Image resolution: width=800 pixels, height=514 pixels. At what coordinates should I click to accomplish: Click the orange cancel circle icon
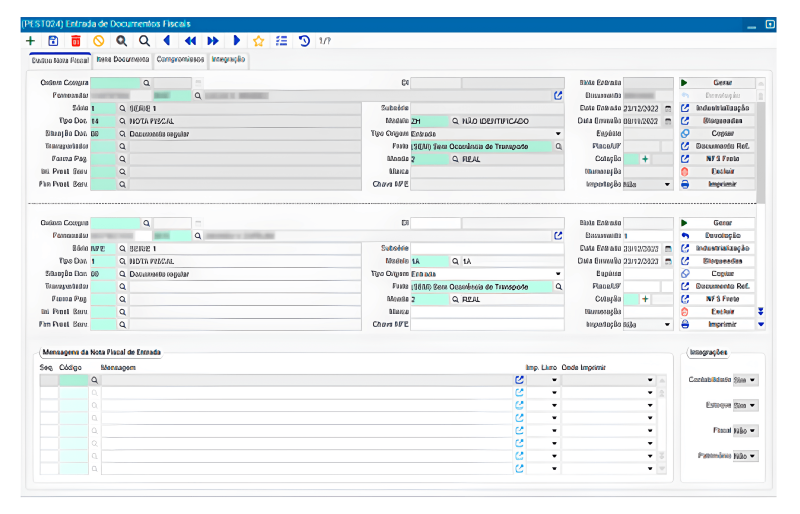pos(98,41)
